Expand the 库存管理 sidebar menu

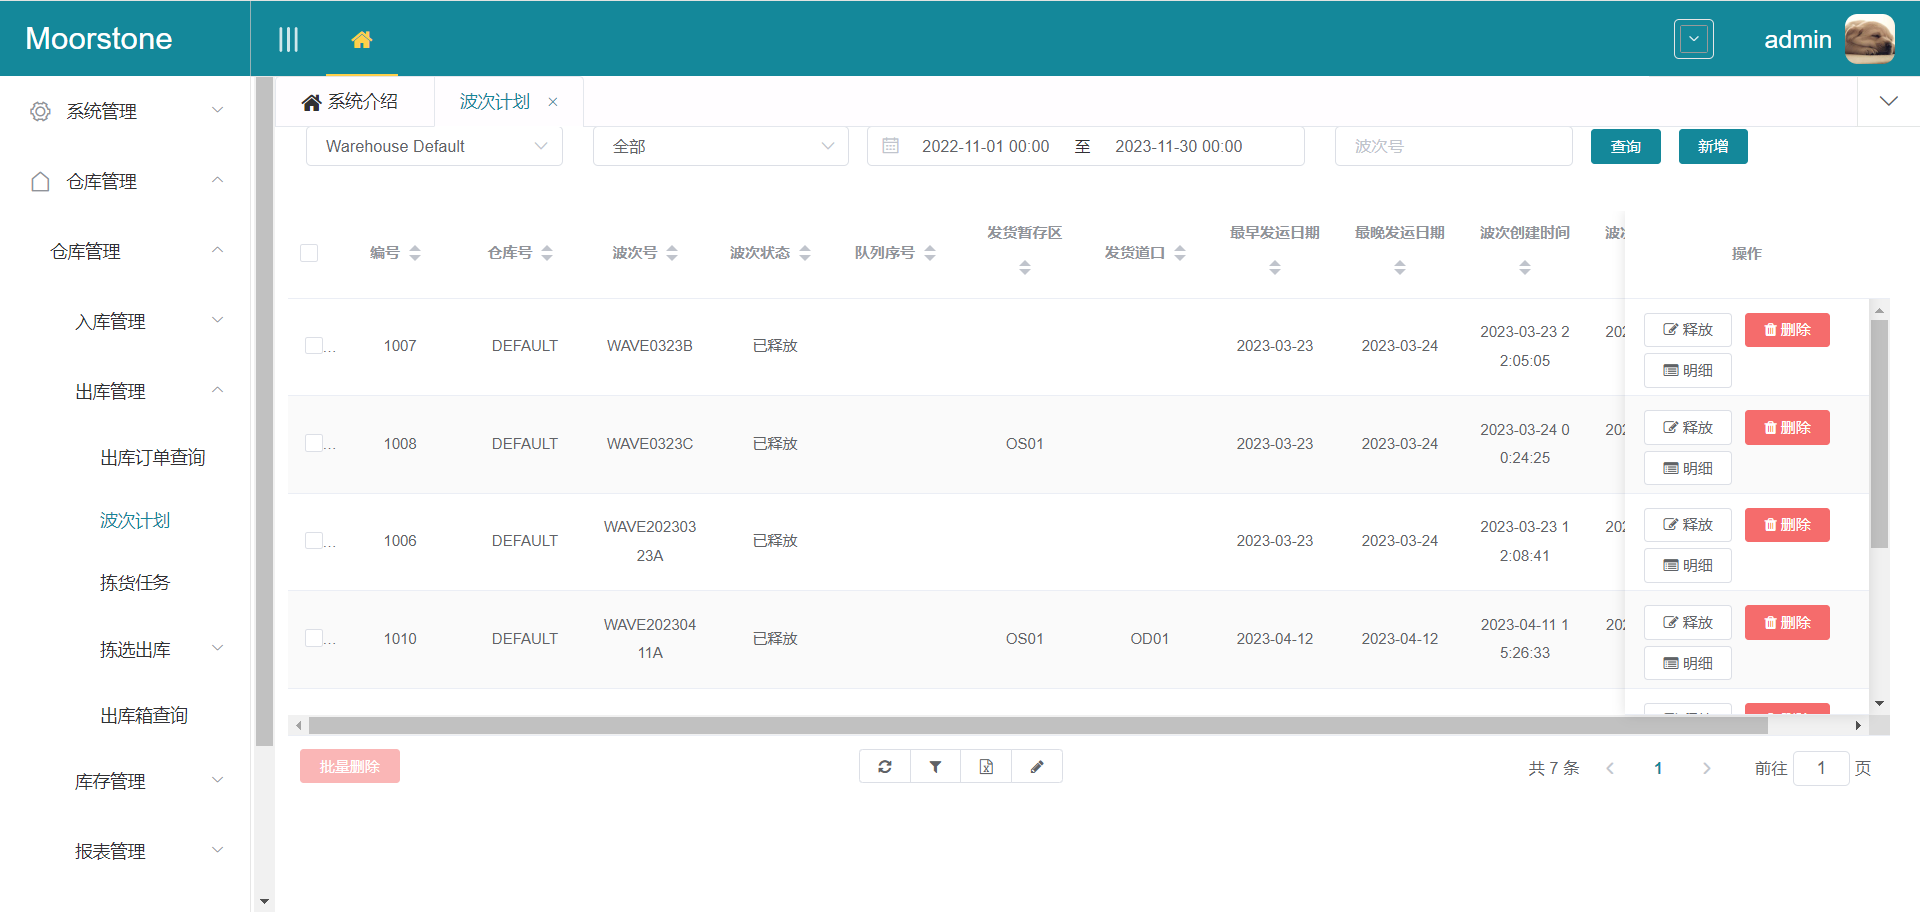point(148,781)
